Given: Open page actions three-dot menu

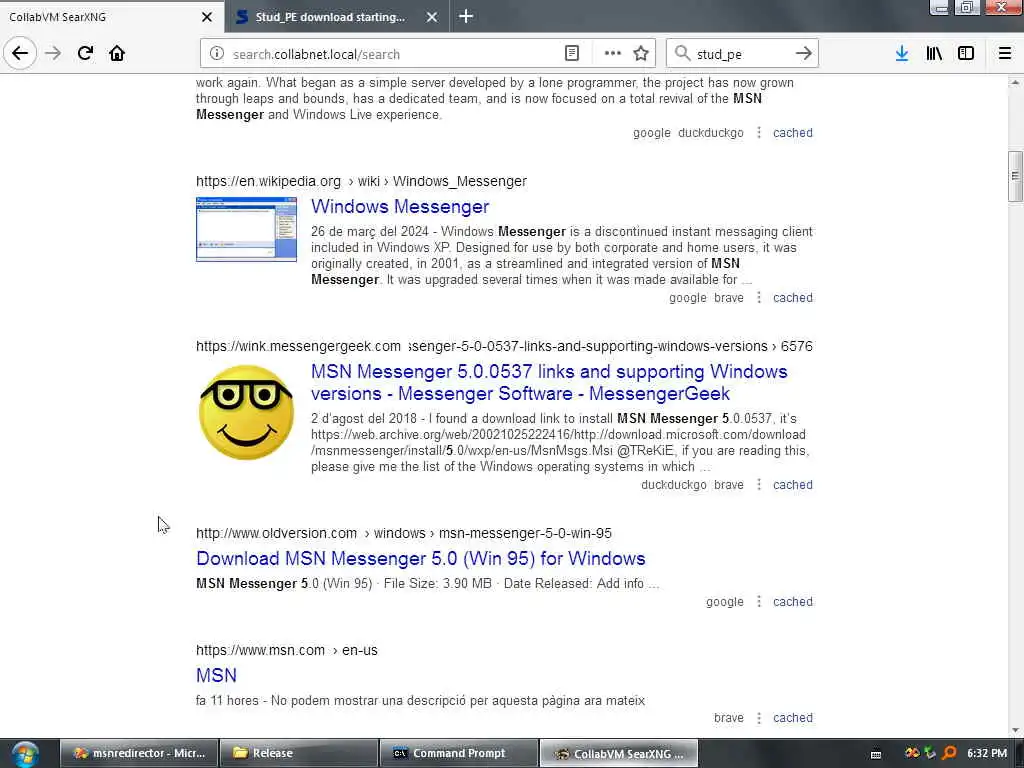Looking at the screenshot, I should tap(613, 54).
